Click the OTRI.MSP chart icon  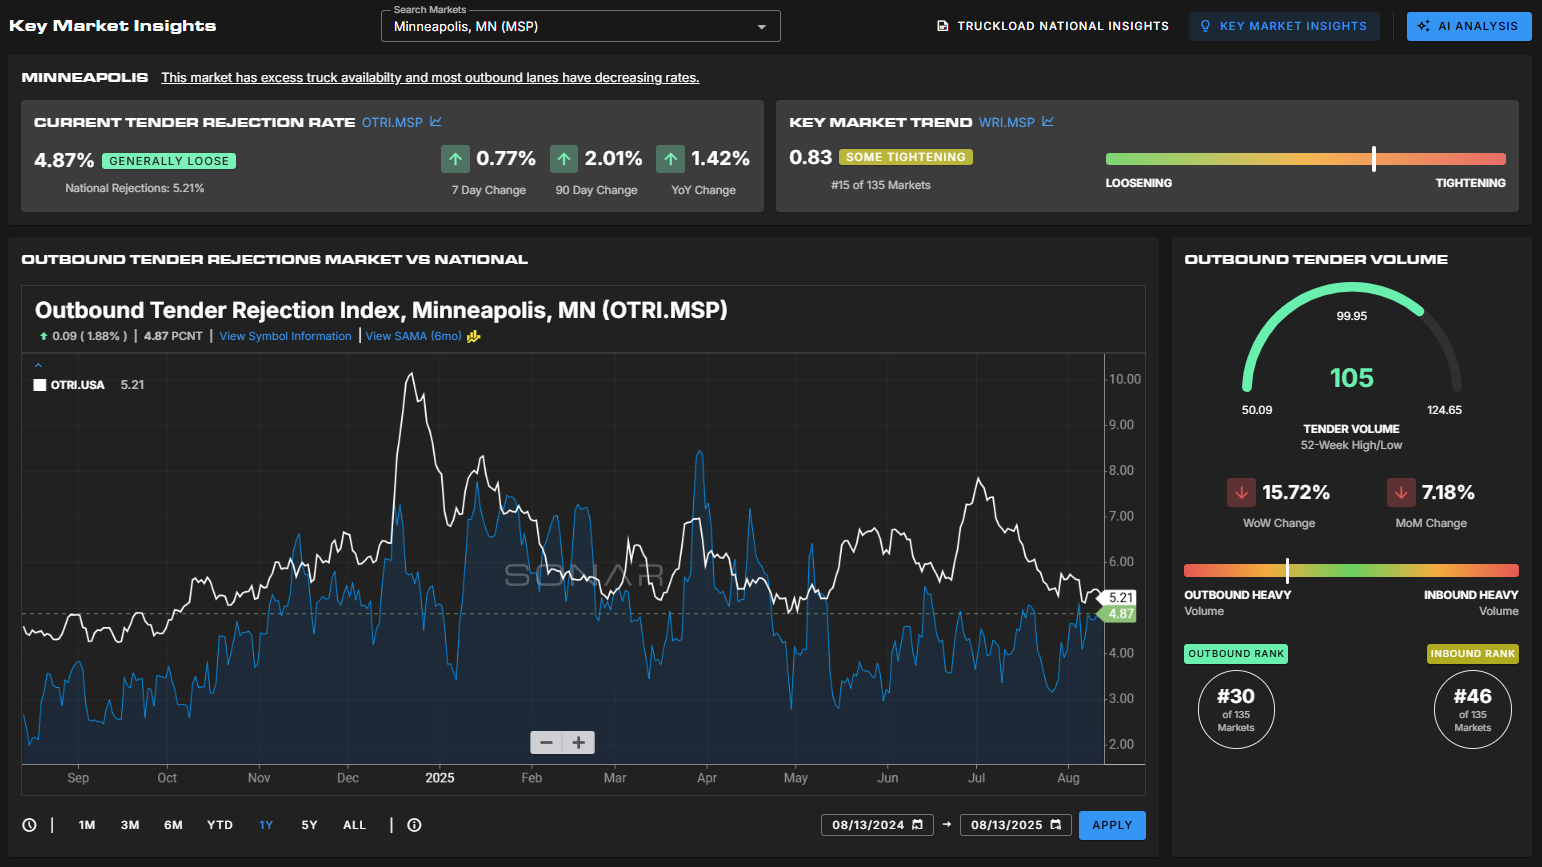pos(436,122)
